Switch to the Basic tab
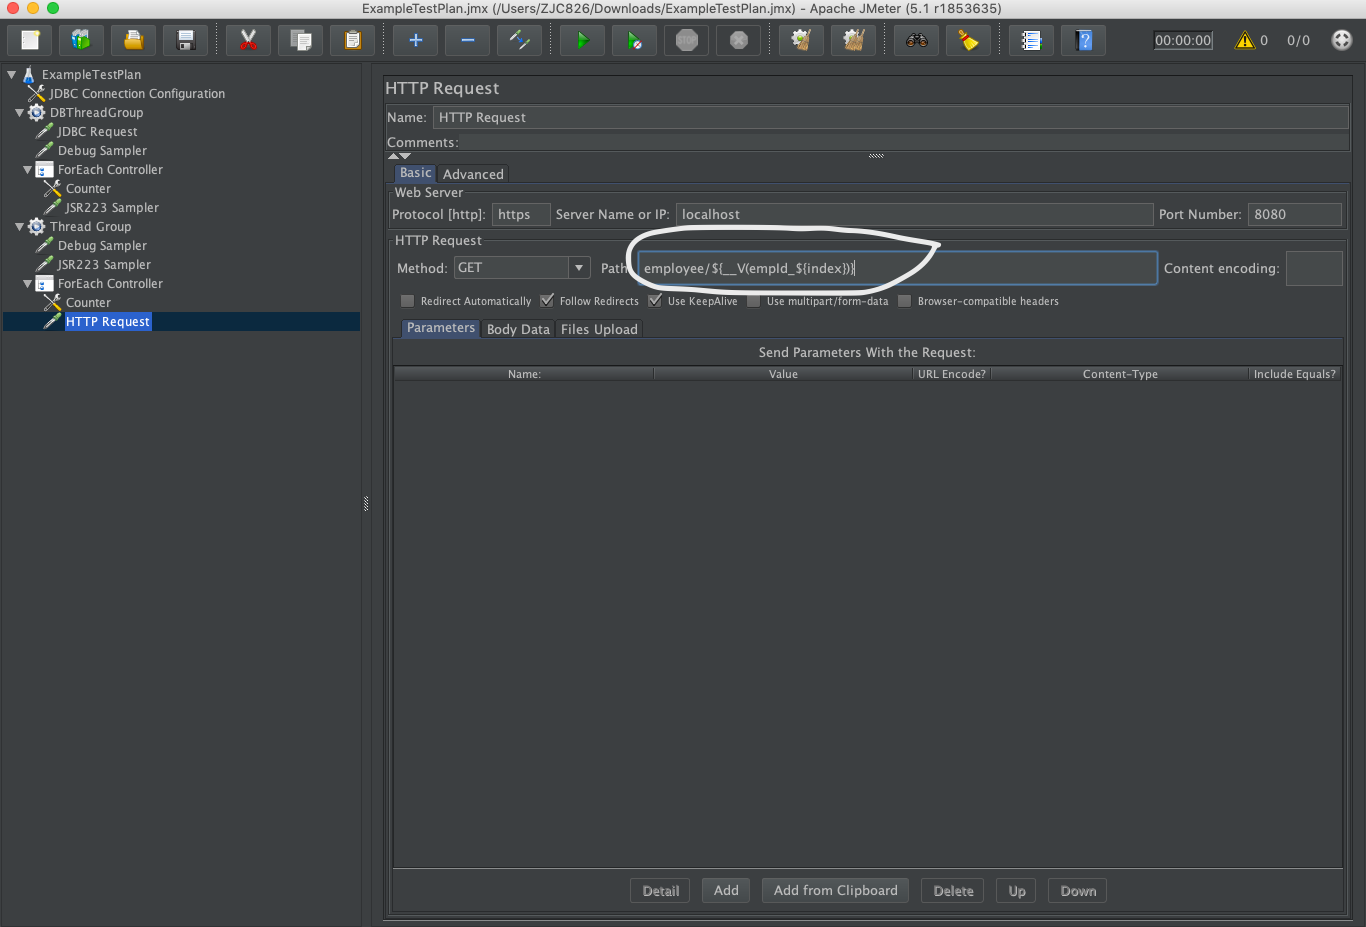Viewport: 1366px width, 927px height. point(415,173)
